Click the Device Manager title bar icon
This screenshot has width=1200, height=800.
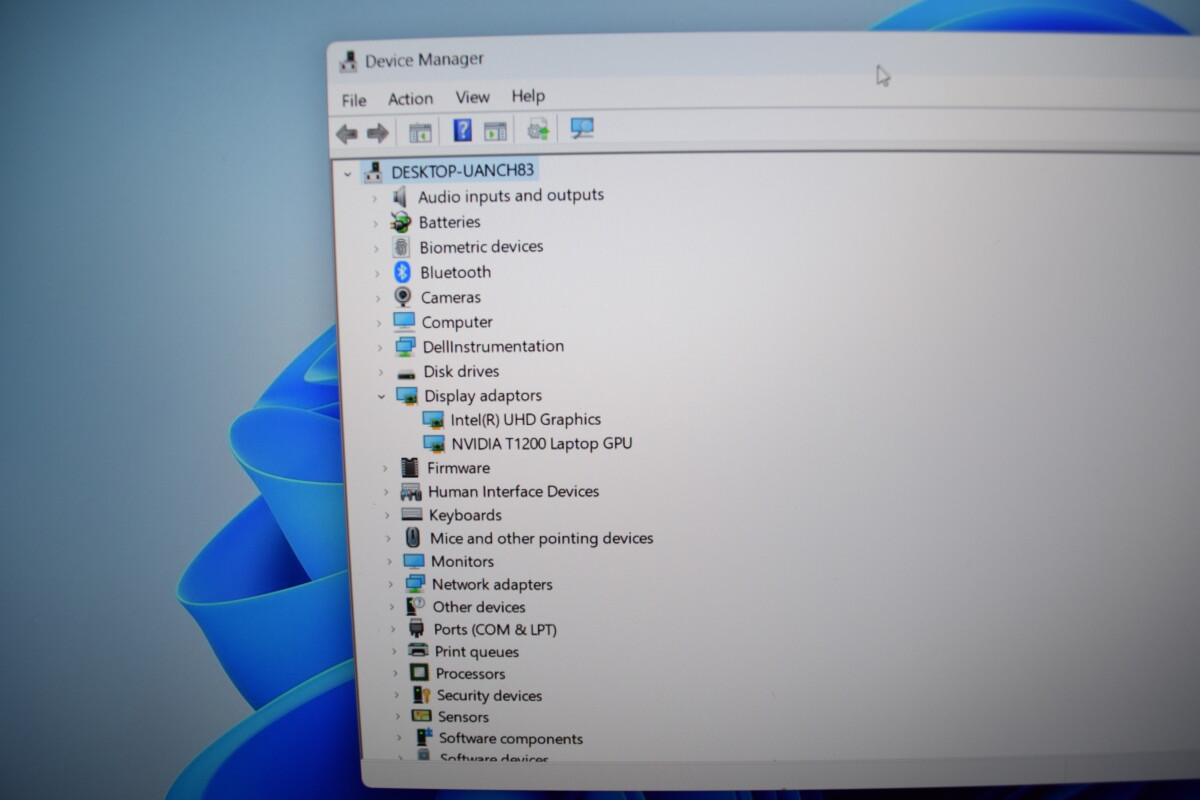tap(347, 61)
